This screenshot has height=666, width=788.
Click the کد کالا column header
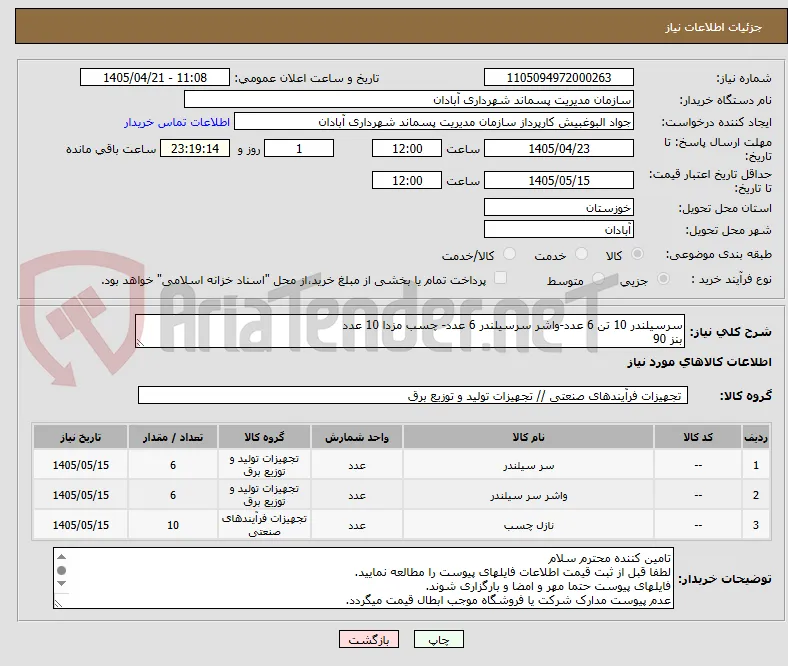[x=698, y=437]
